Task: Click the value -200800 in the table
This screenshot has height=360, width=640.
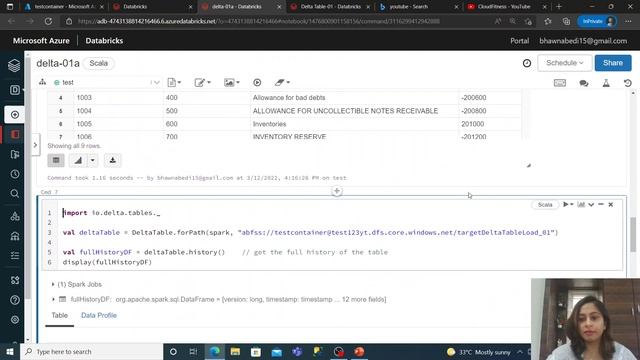Action: (x=473, y=111)
